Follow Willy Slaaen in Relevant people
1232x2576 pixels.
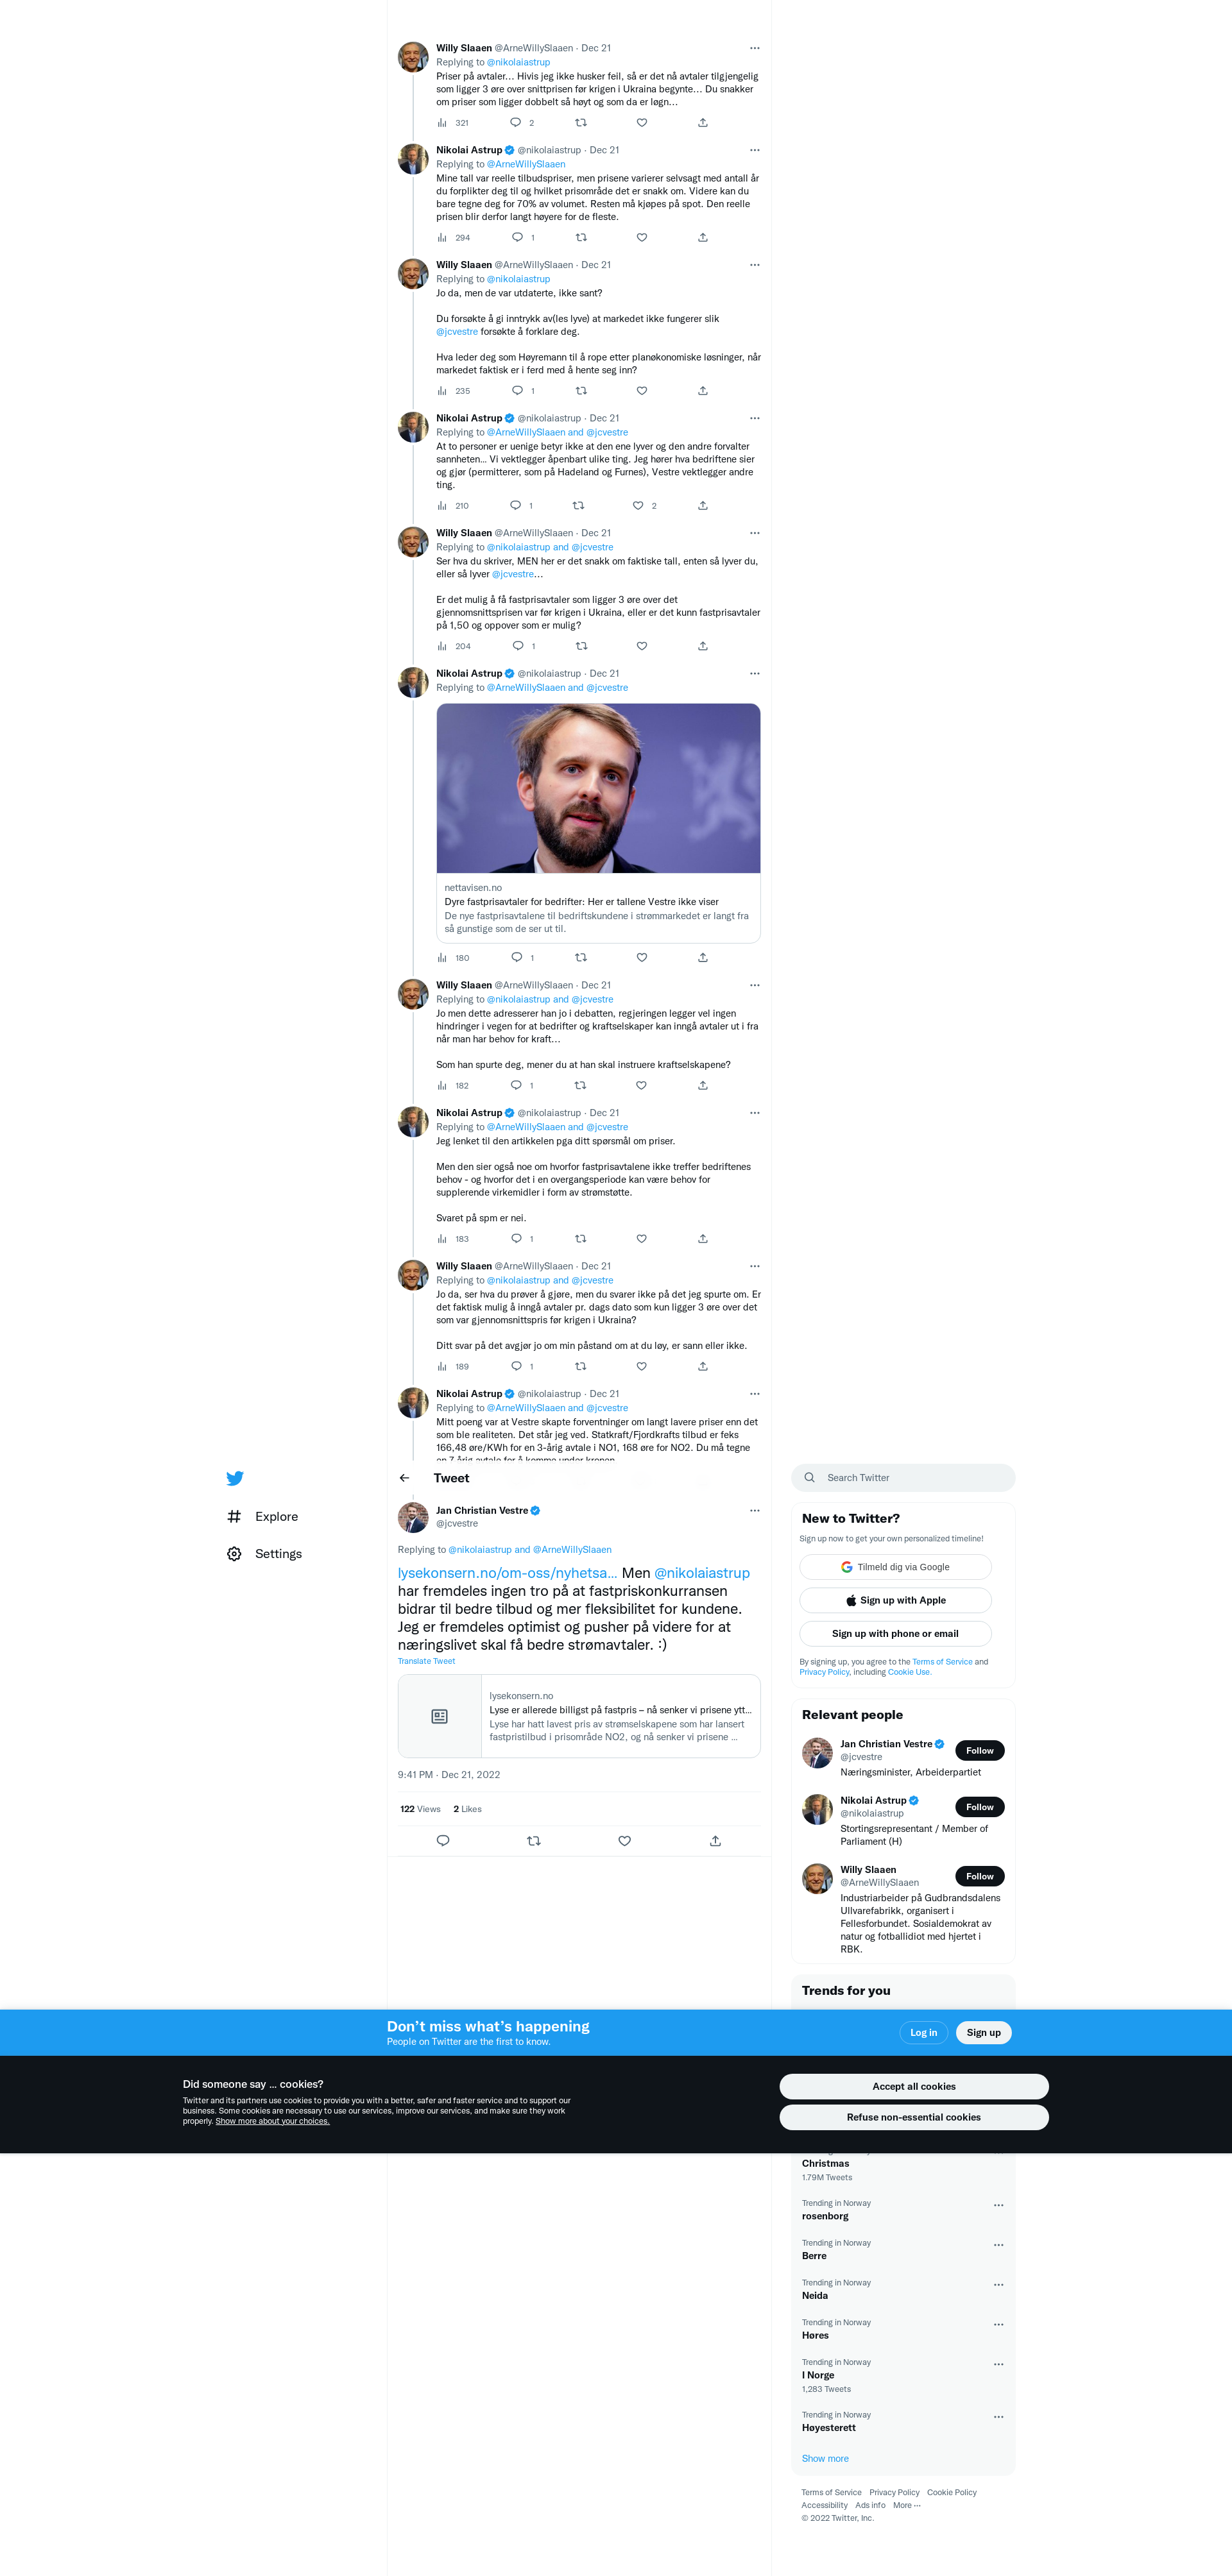[x=980, y=1876]
